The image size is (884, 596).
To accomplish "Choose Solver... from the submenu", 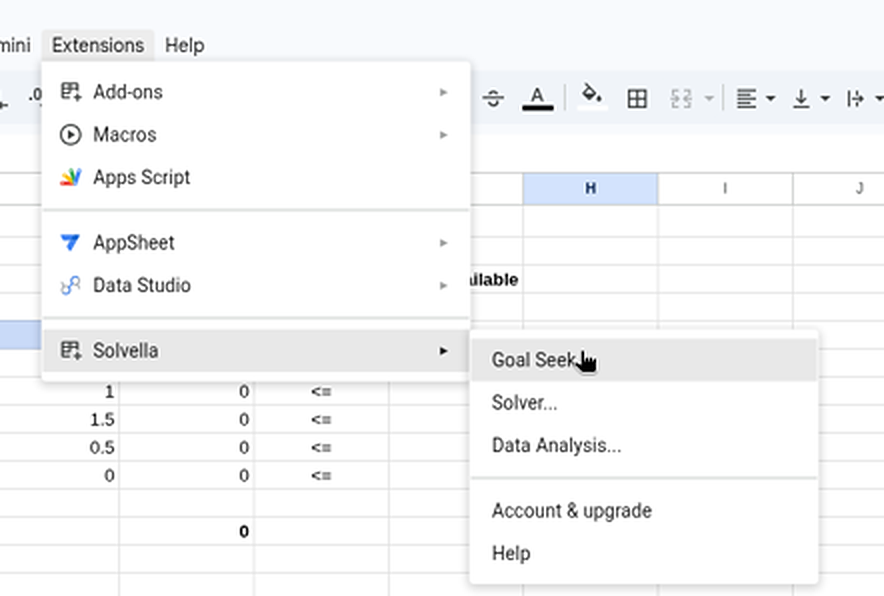I will click(643, 403).
